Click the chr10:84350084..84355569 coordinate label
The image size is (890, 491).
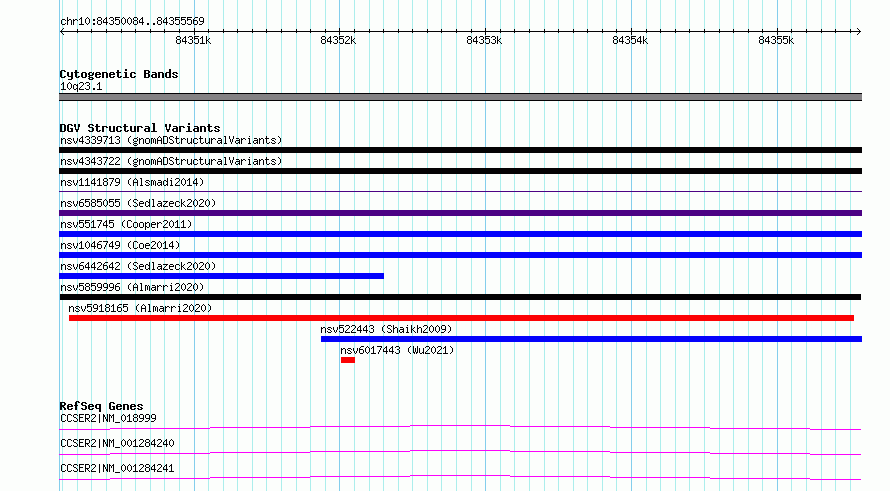coord(132,21)
